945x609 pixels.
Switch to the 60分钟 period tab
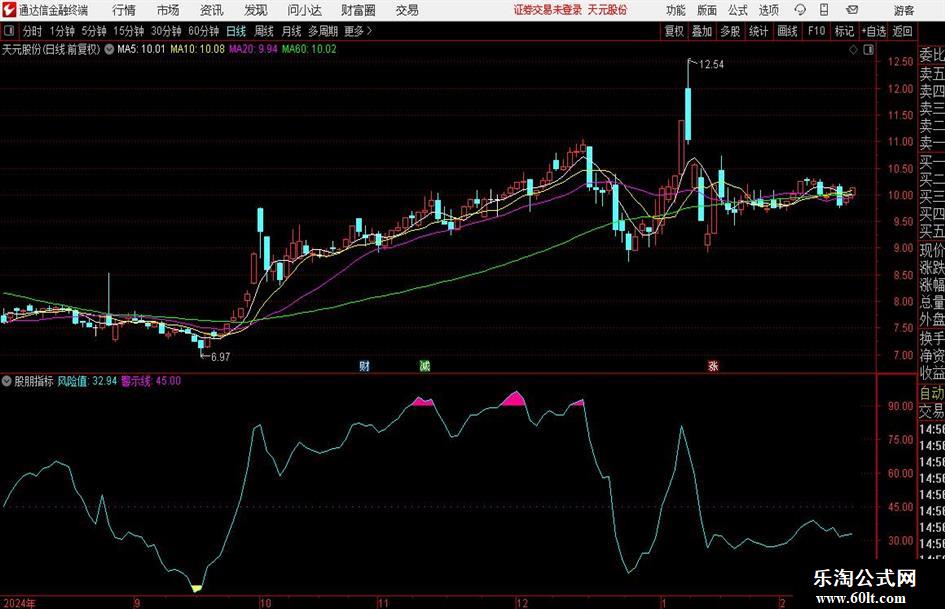(x=204, y=31)
